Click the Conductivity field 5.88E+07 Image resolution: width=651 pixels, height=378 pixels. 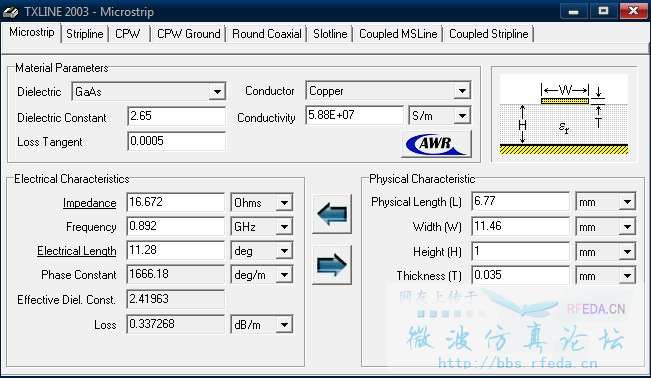click(355, 115)
